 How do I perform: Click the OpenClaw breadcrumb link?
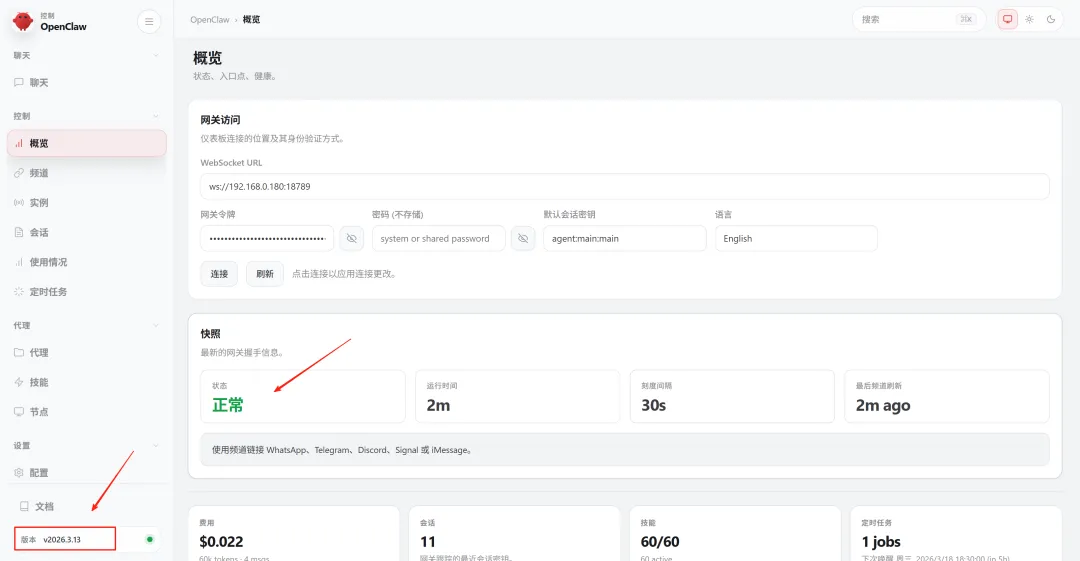click(x=209, y=19)
